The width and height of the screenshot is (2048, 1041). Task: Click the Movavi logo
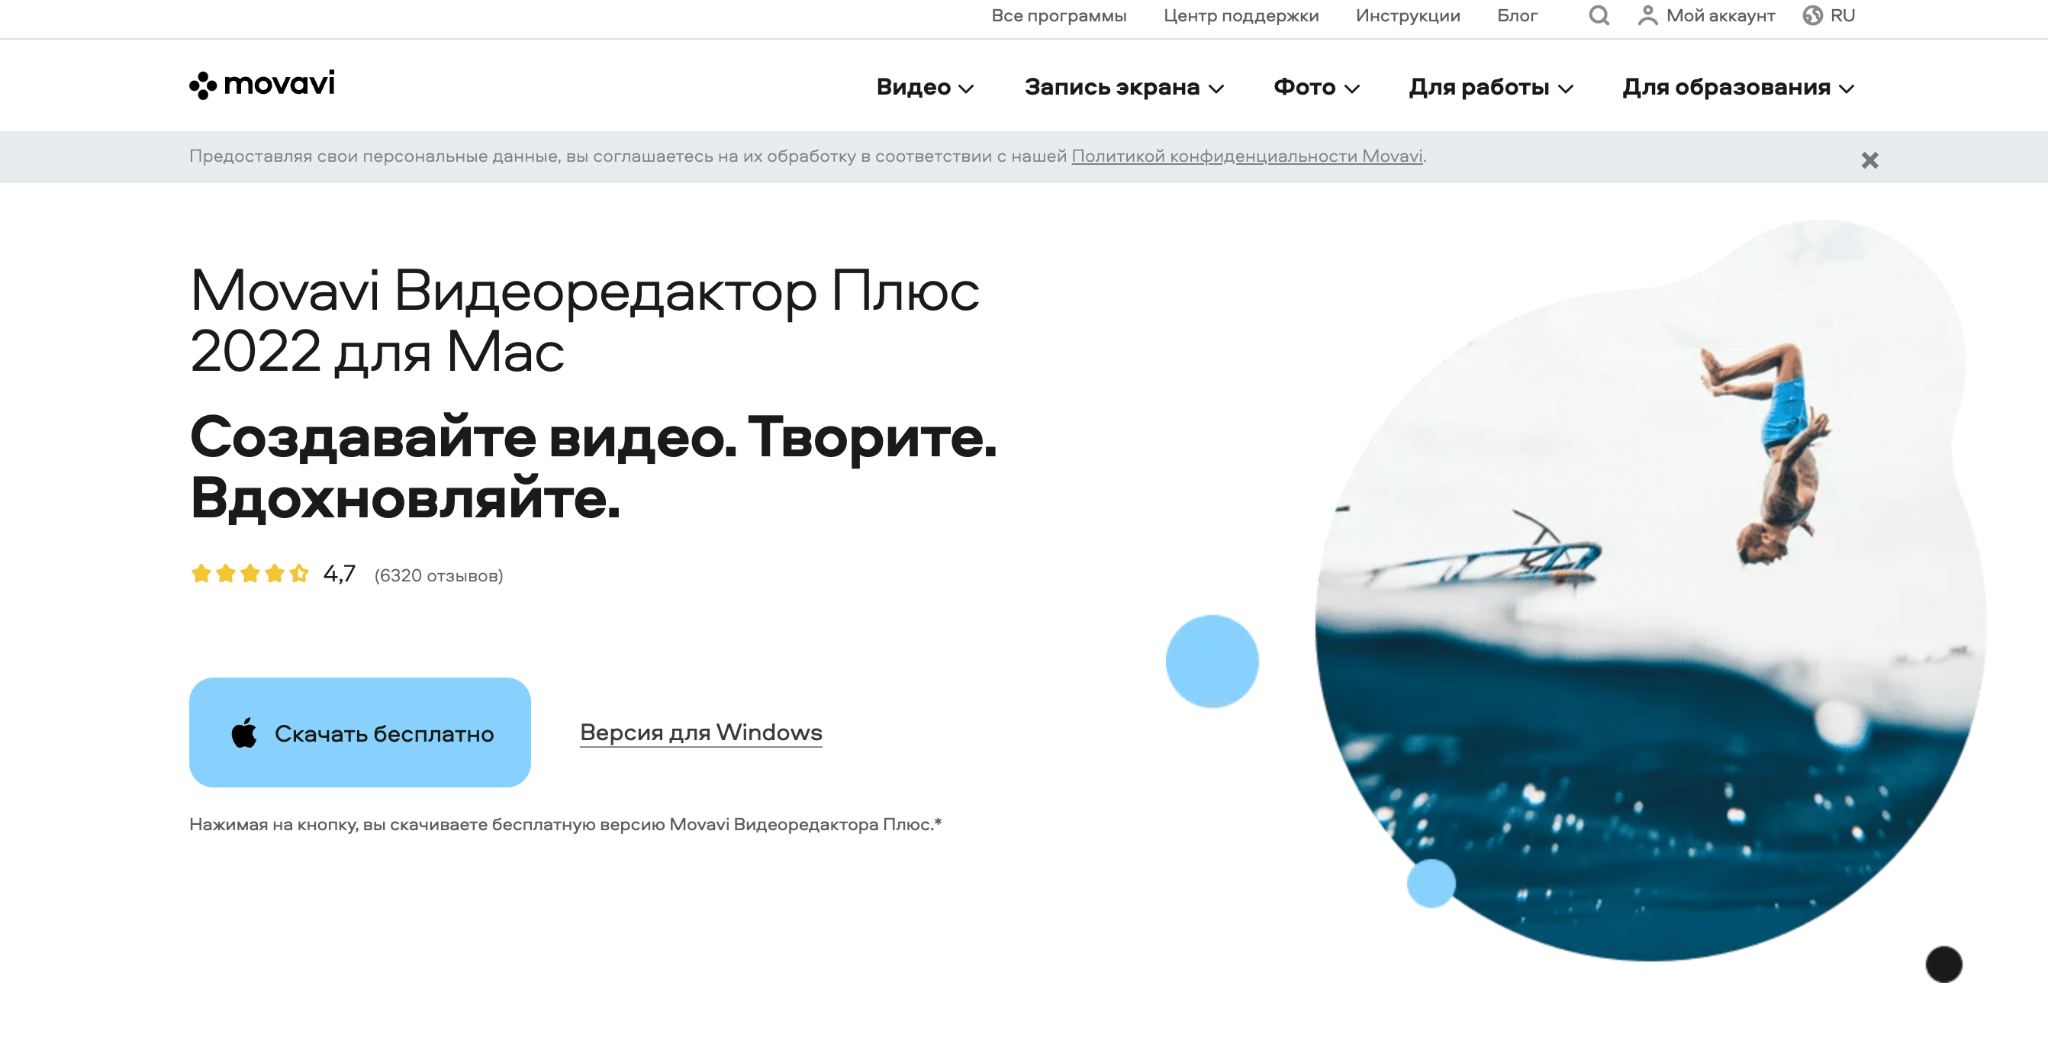click(x=262, y=85)
